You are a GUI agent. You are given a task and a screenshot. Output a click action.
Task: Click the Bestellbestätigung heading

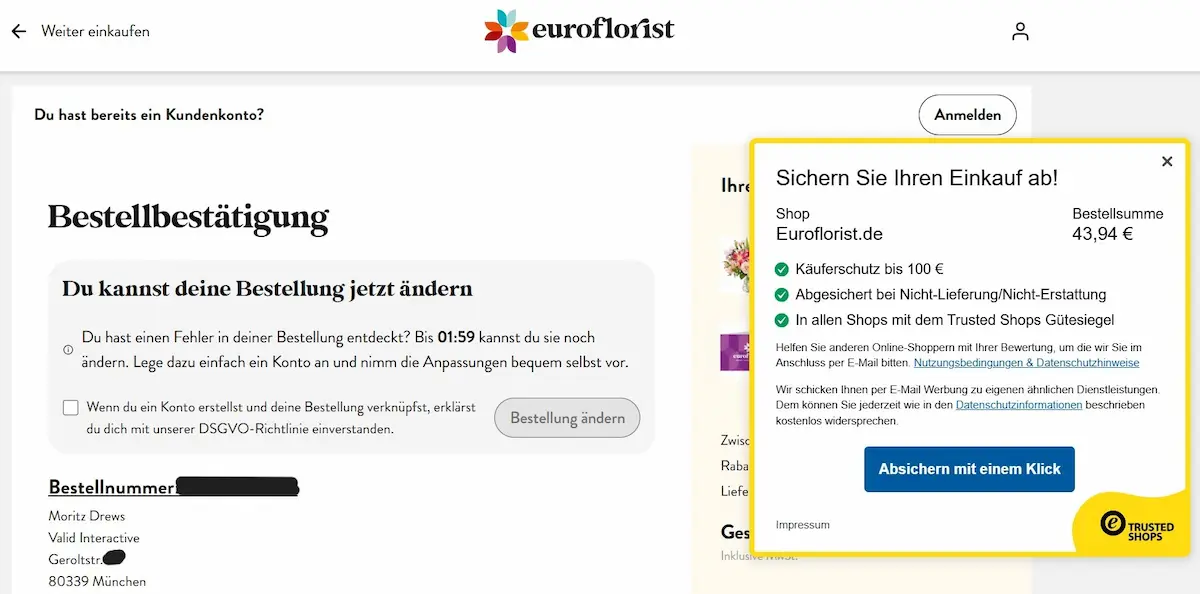[188, 216]
